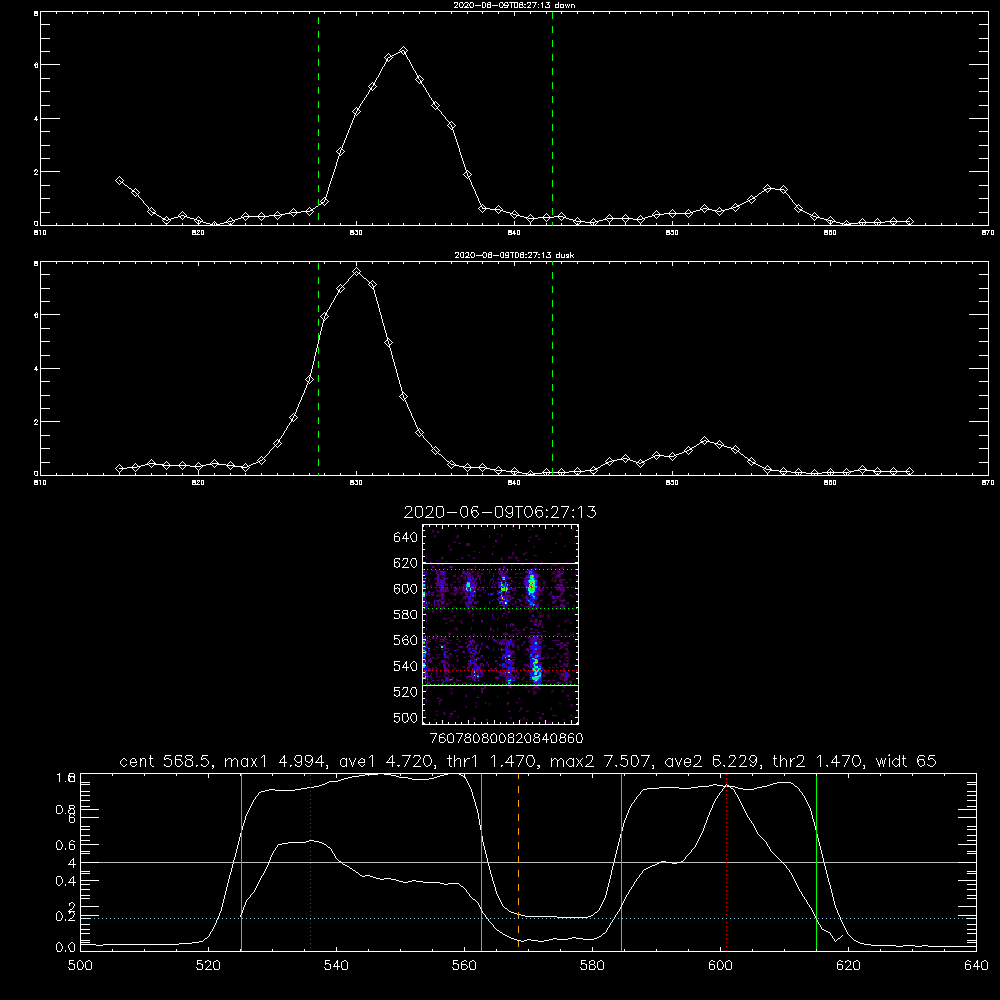Click the '600' y-axis label of the spectral image
Viewport: 1000px width, 1000px height.
[x=406, y=589]
